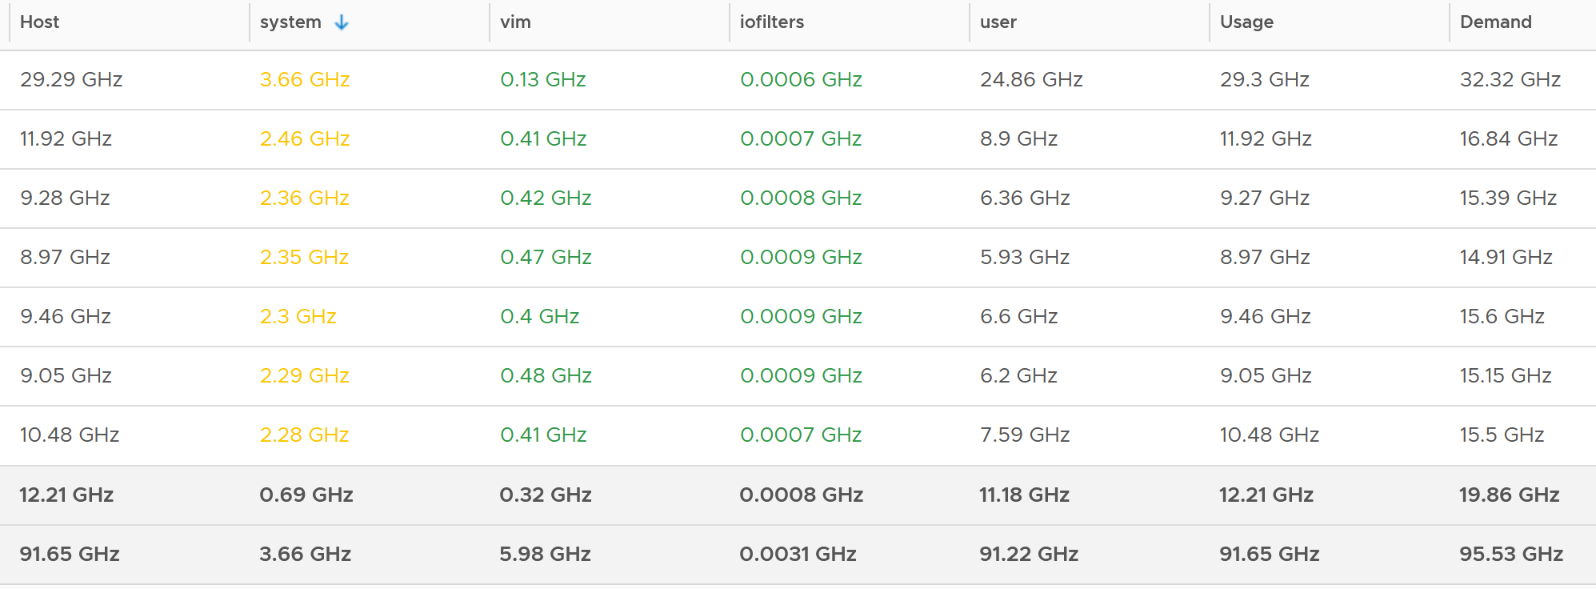Click the 2.3 GHz system value
Viewport: 1596px width, 589px height.
pyautogui.click(x=298, y=316)
